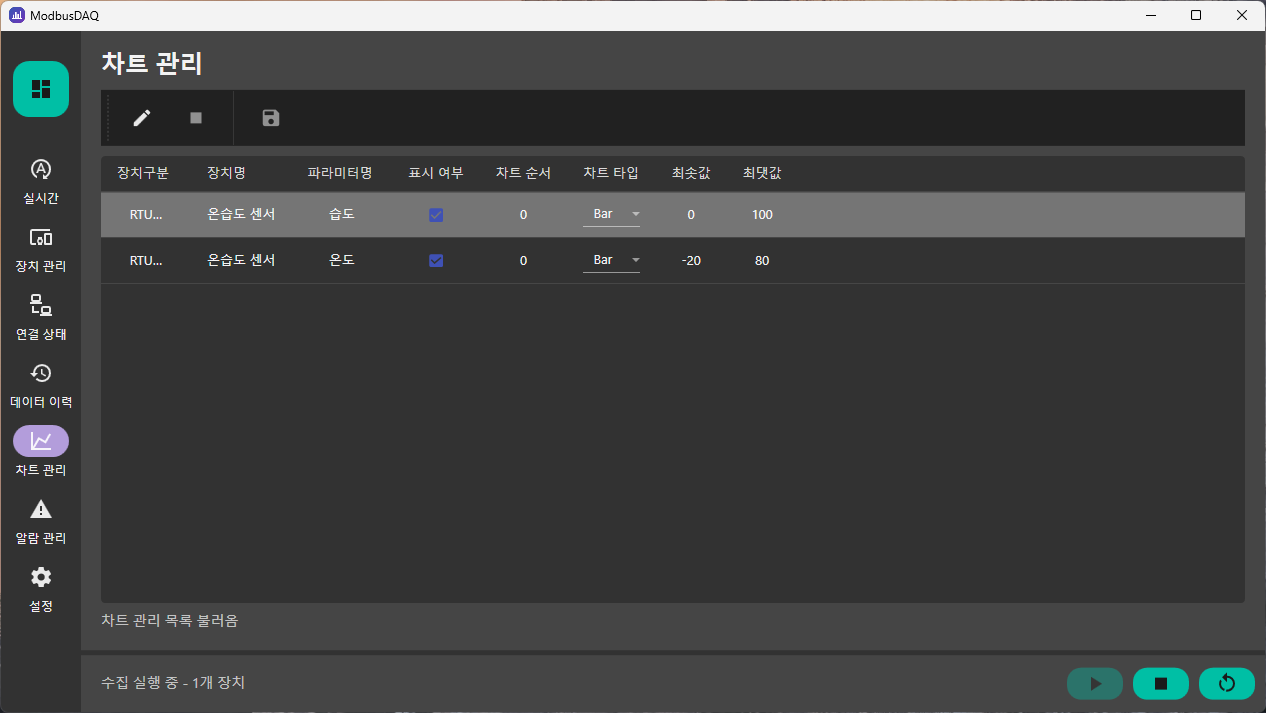Open the 실시간 real-time view
The width and height of the screenshot is (1266, 713).
pyautogui.click(x=41, y=181)
